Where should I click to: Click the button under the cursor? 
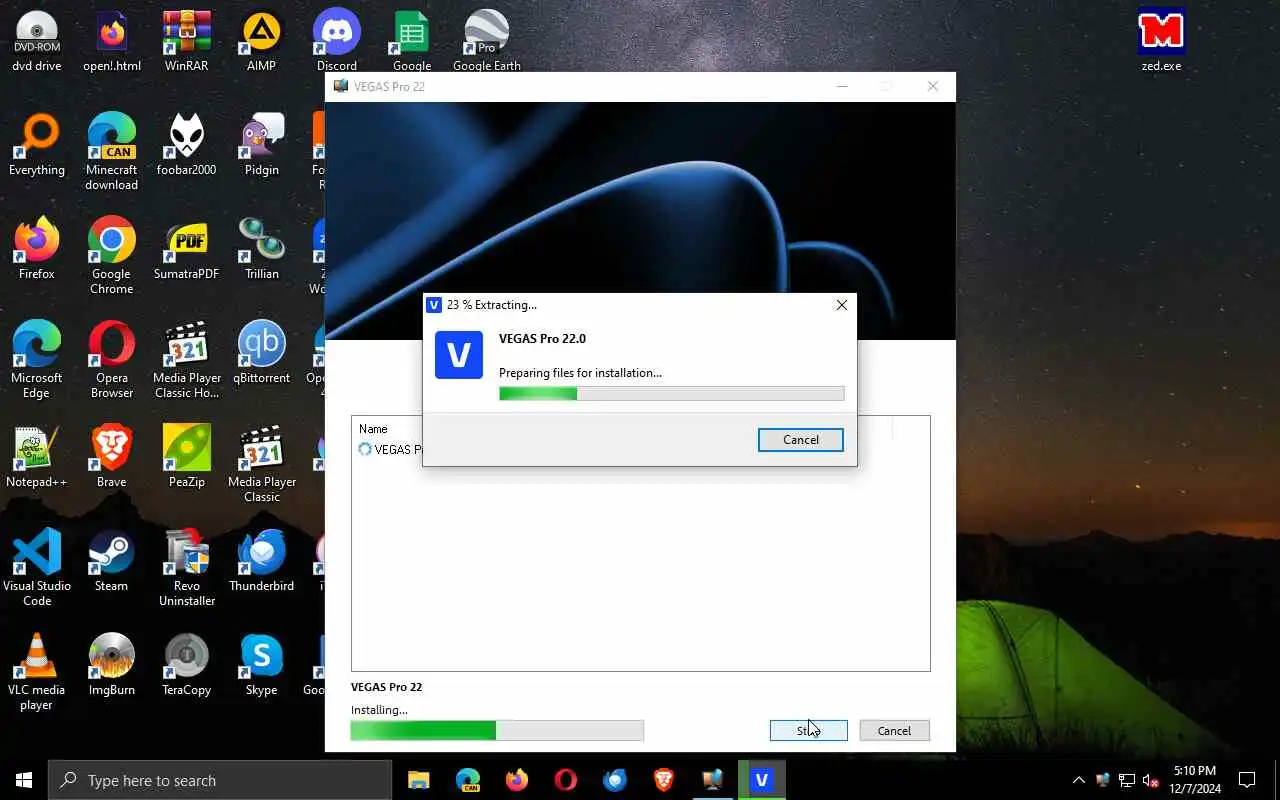pyautogui.click(x=808, y=731)
